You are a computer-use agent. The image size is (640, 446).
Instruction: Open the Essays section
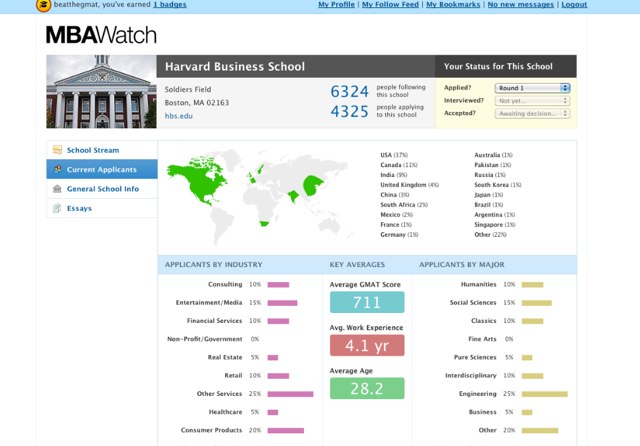click(x=102, y=208)
